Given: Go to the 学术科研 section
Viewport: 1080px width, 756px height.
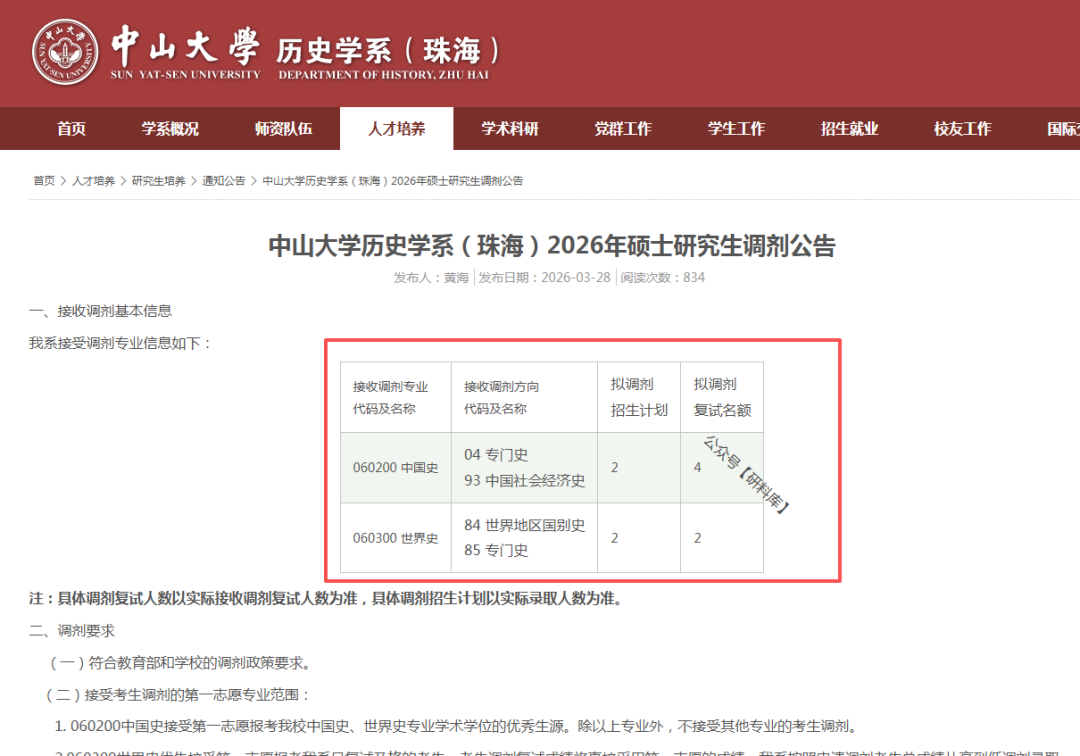Looking at the screenshot, I should pyautogui.click(x=509, y=129).
